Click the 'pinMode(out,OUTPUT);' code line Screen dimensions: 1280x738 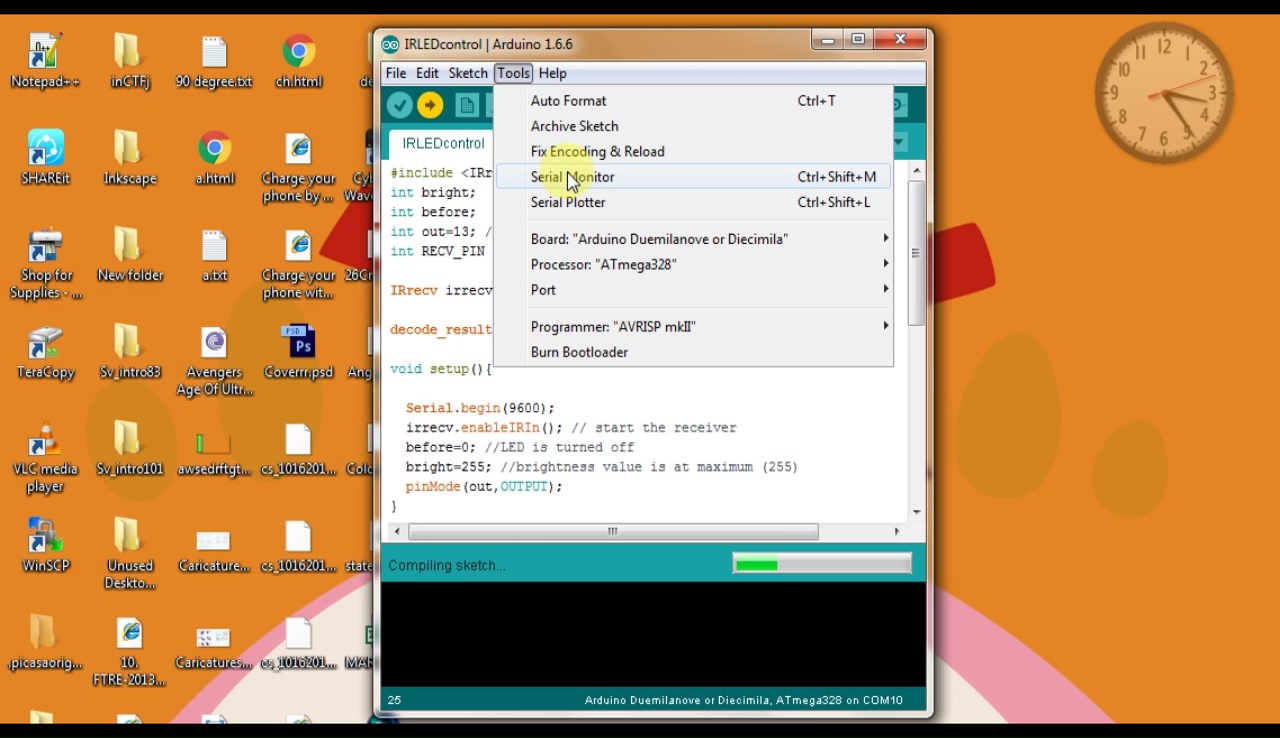[x=484, y=487]
